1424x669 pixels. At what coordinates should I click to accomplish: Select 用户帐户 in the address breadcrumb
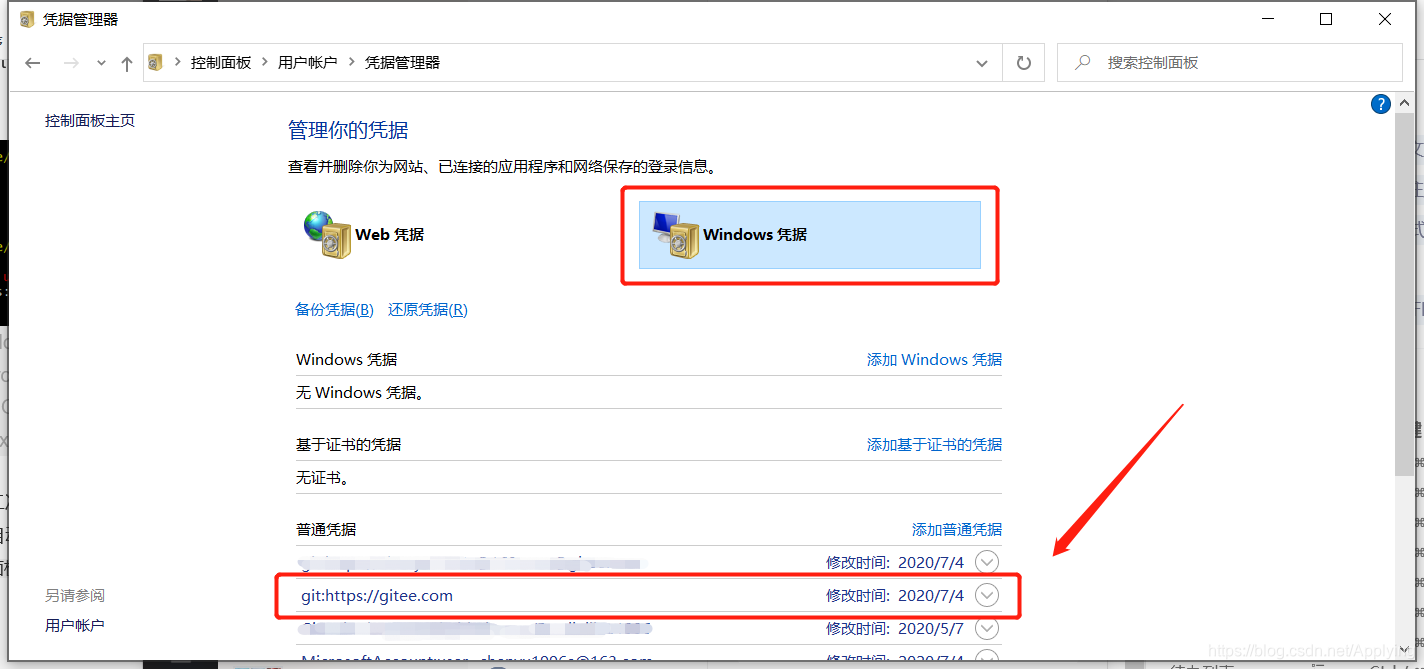[x=308, y=62]
